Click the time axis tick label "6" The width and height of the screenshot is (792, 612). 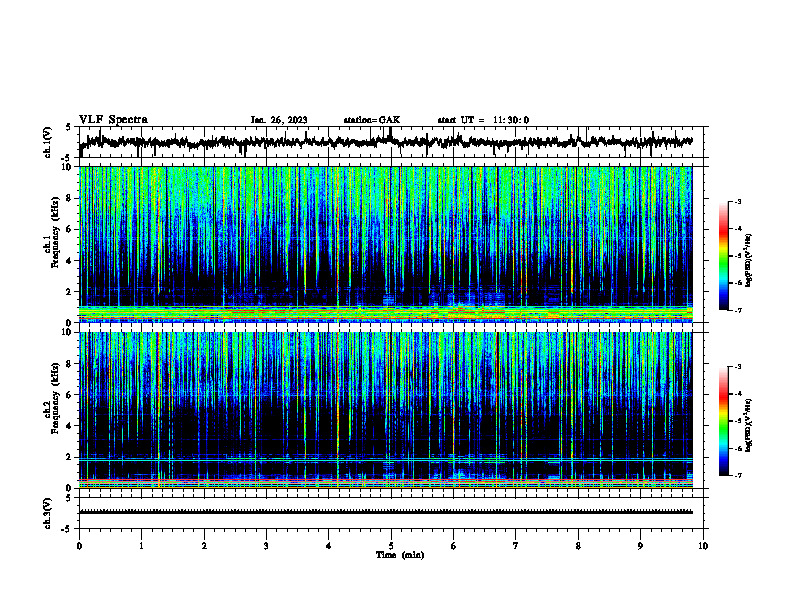pyautogui.click(x=454, y=546)
